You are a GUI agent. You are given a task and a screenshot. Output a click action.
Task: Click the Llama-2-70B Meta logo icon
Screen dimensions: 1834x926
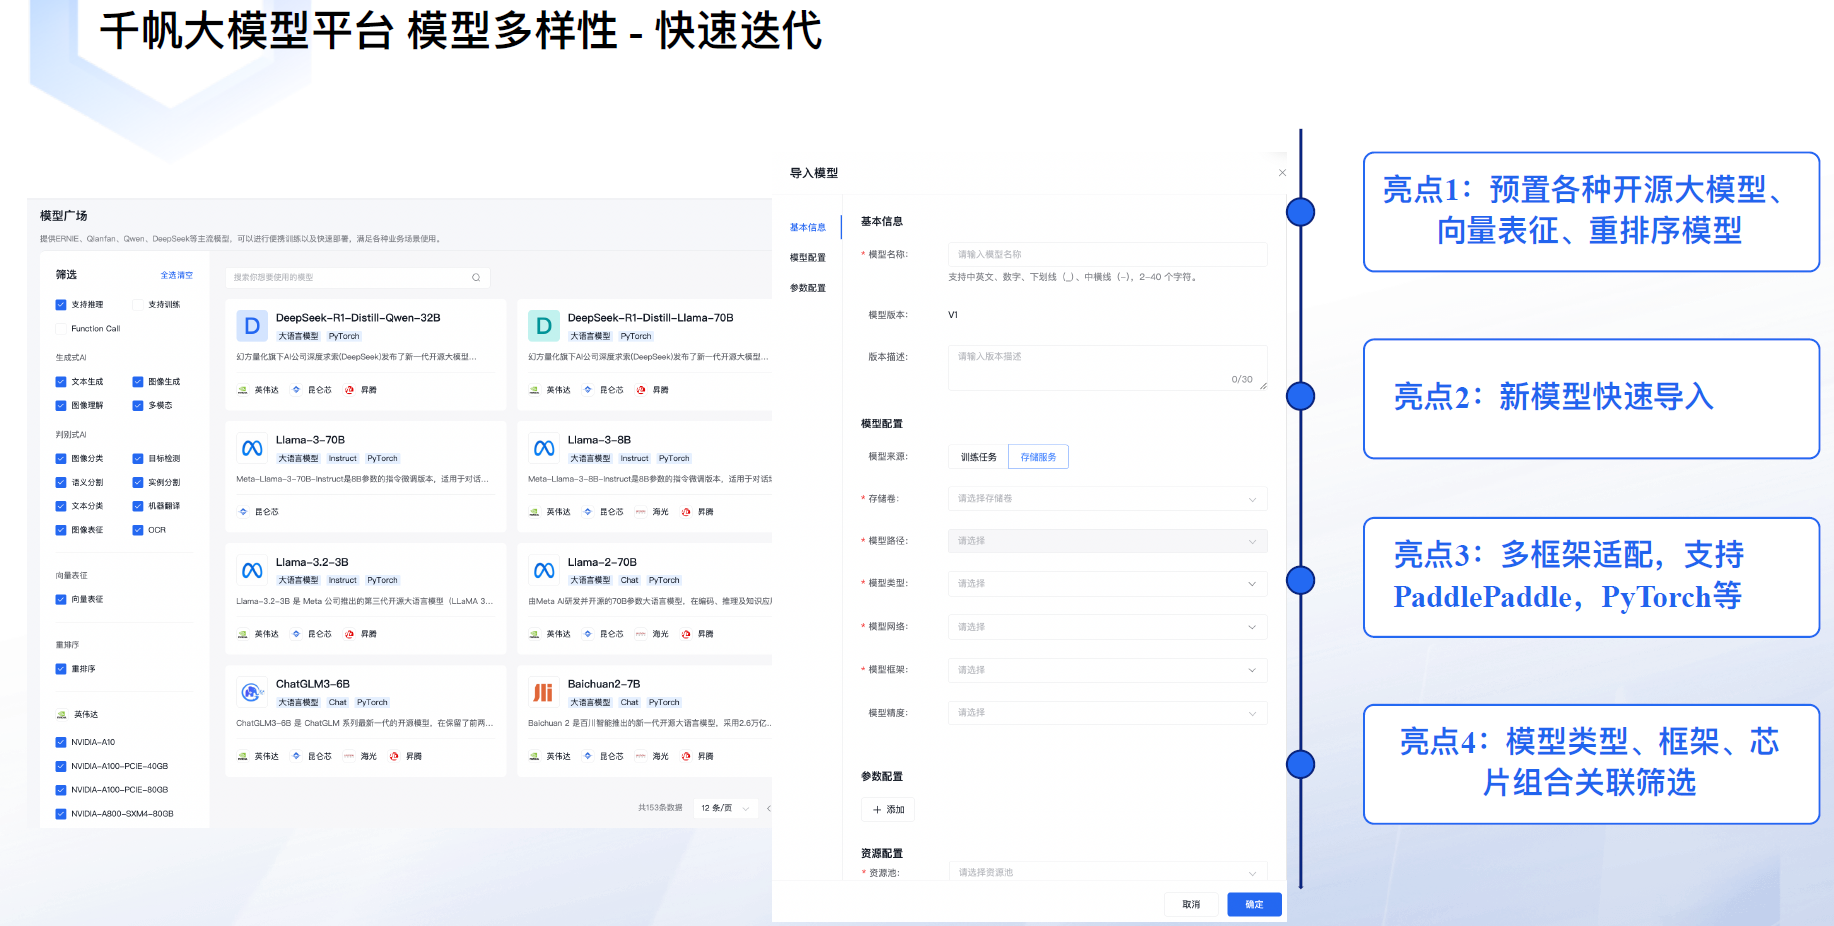[543, 570]
